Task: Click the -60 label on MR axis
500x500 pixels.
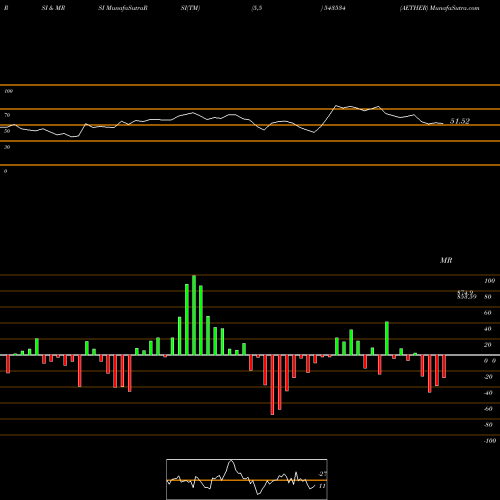Action: [x=488, y=409]
